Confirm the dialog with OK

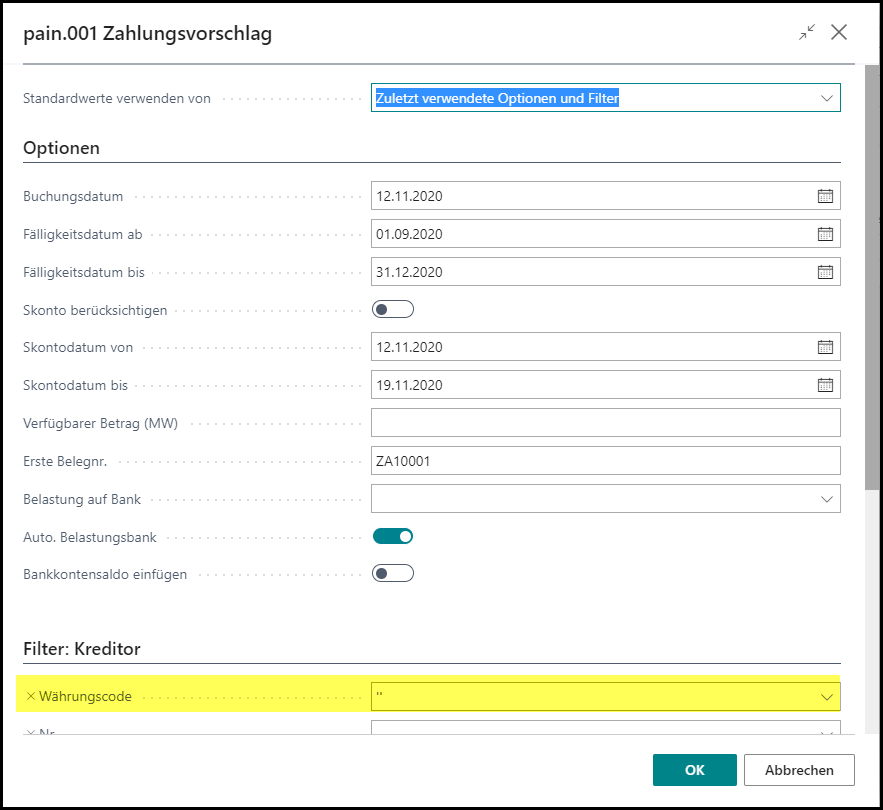pyautogui.click(x=694, y=770)
